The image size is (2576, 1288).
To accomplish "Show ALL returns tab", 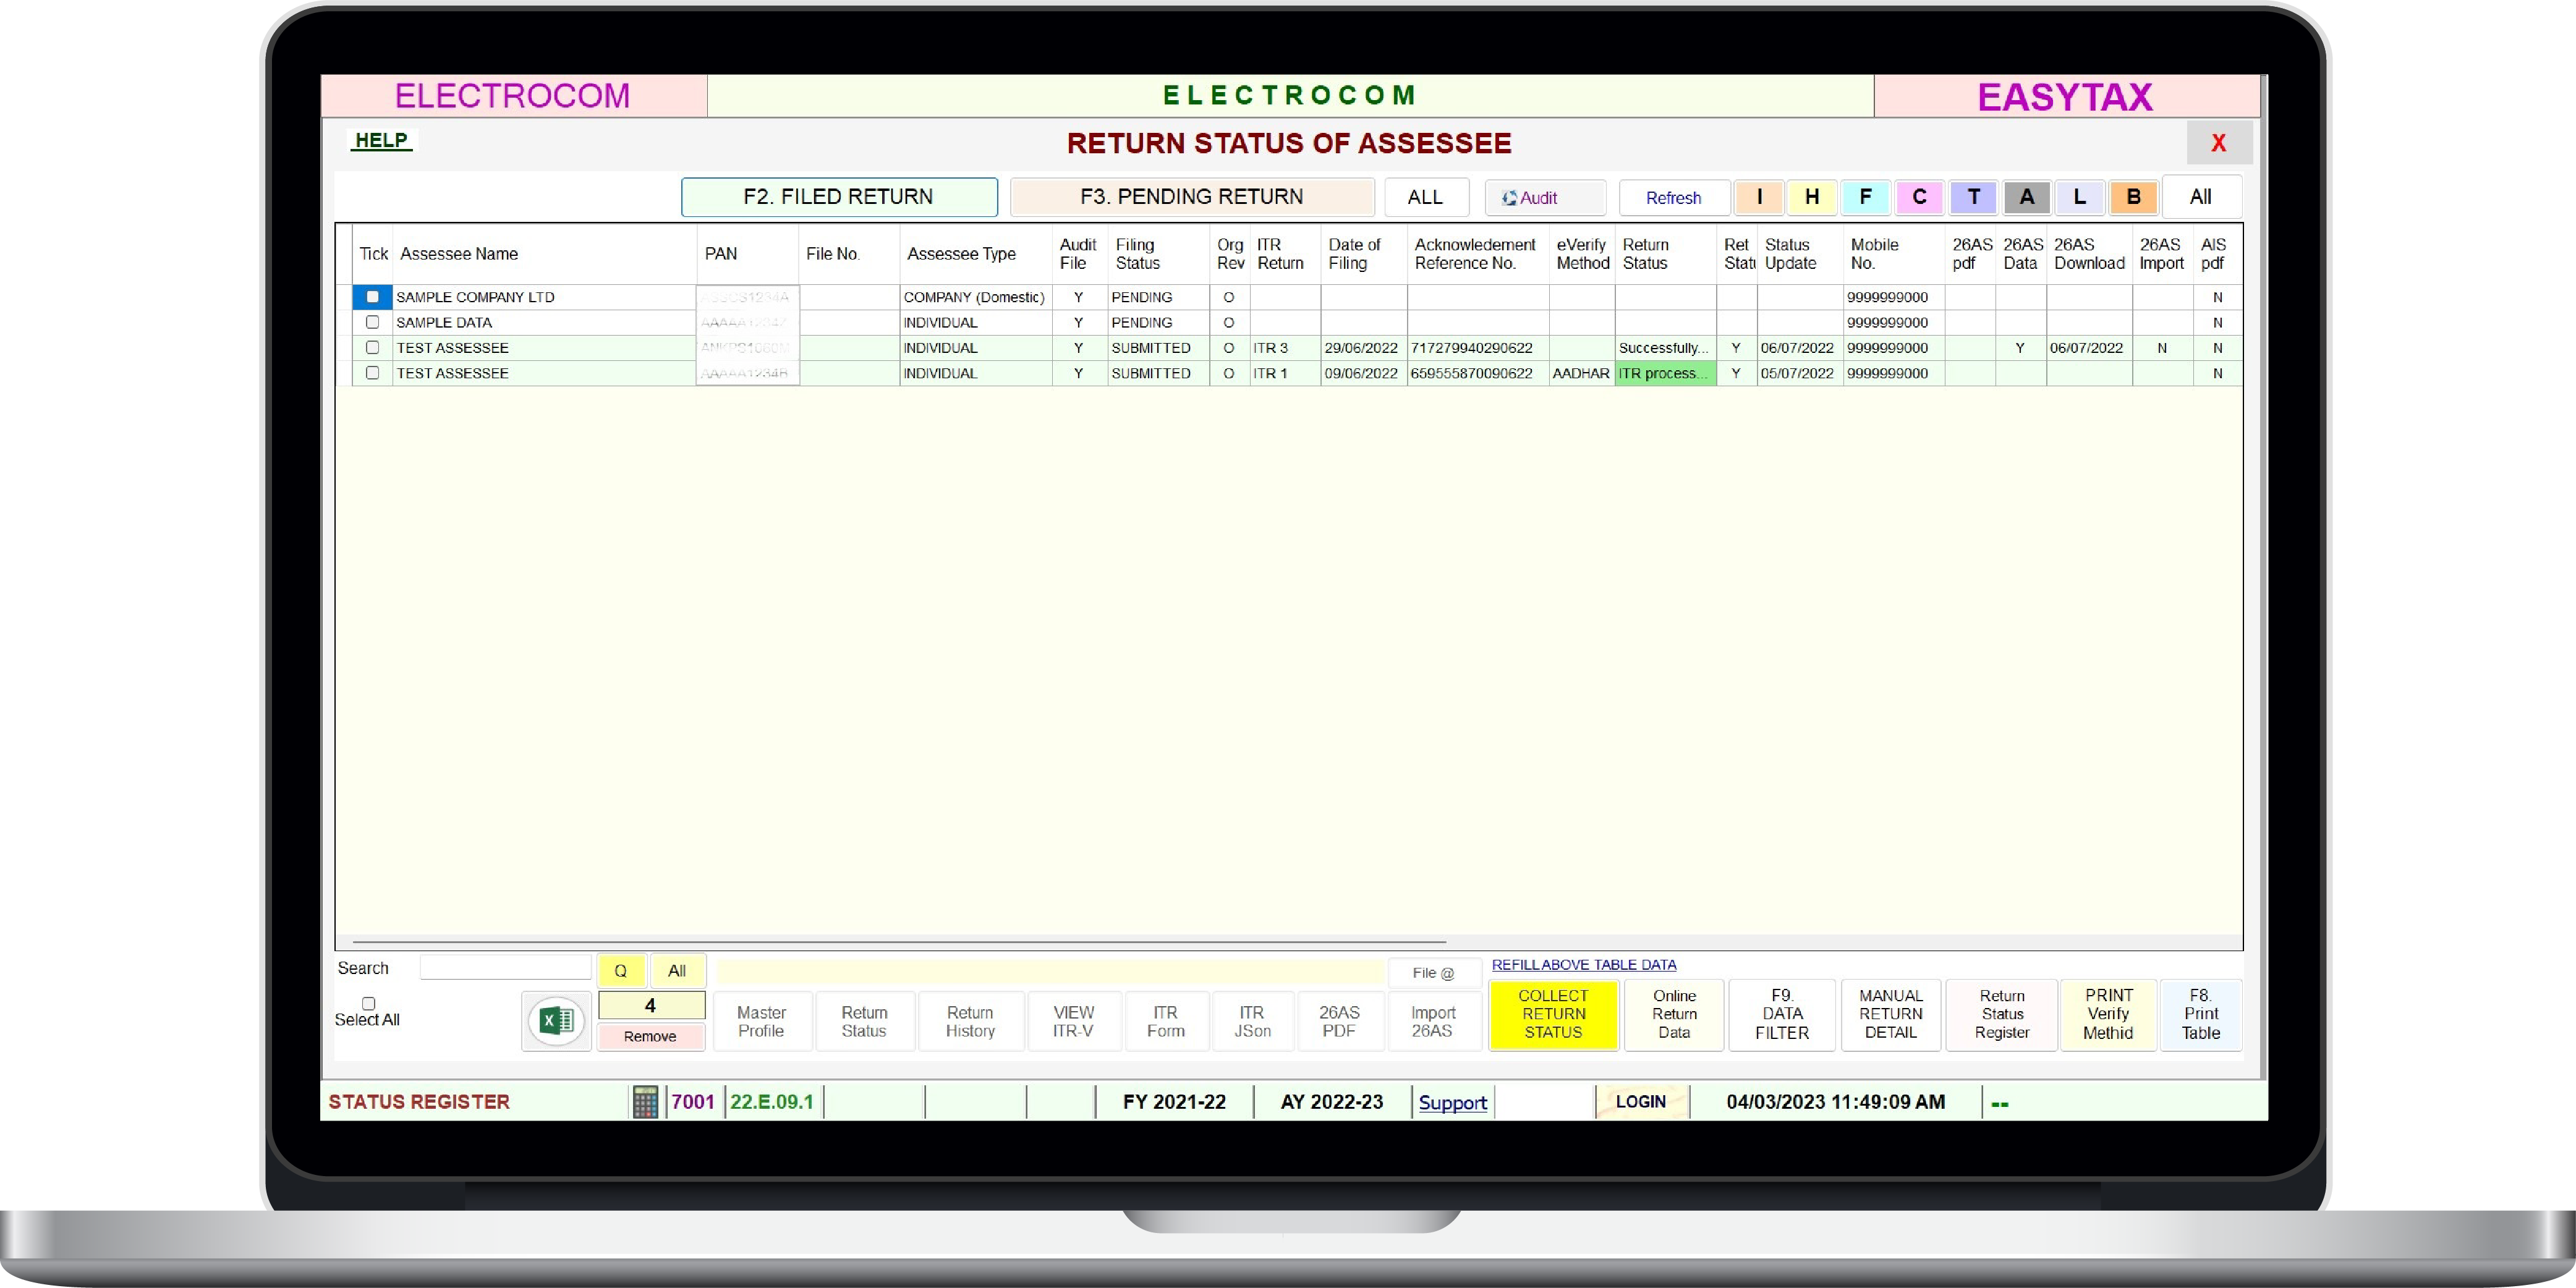I will 1426,197.
